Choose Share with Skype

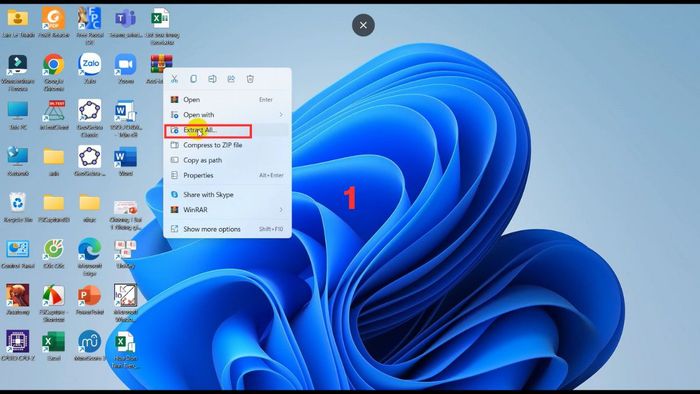pos(227,195)
